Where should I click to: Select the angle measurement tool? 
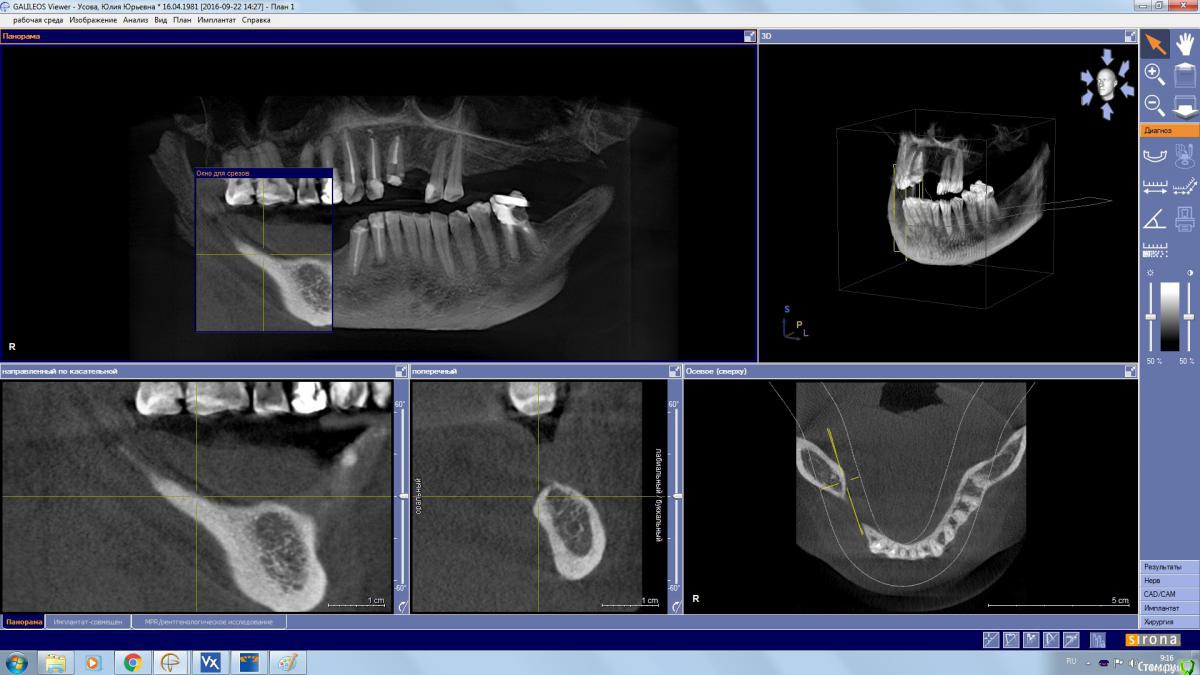[x=1154, y=218]
